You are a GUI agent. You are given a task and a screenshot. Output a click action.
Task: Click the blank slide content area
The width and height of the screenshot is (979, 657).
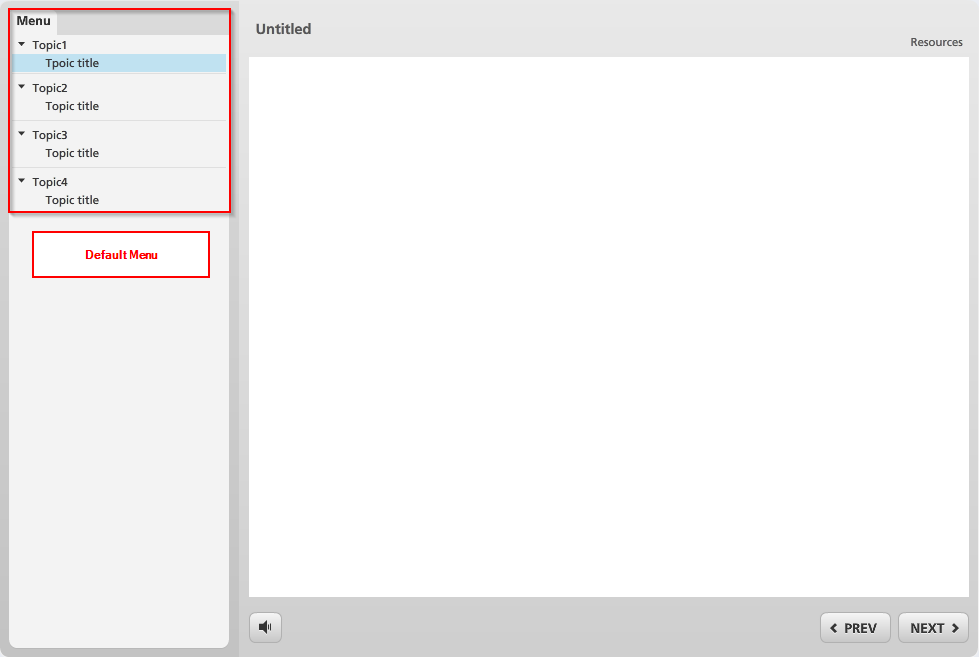[608, 325]
